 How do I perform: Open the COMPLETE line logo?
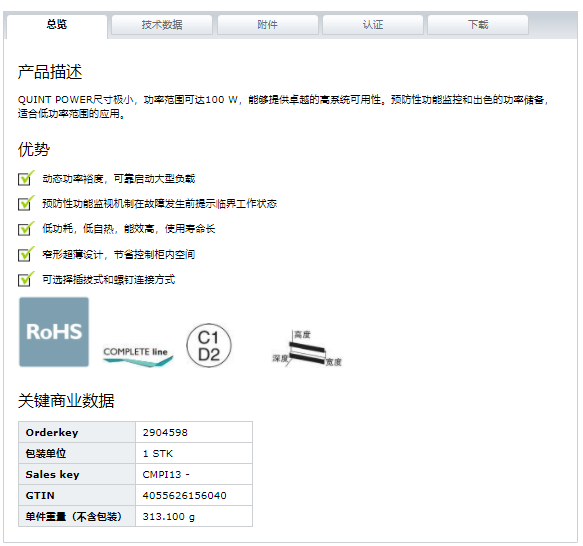138,356
